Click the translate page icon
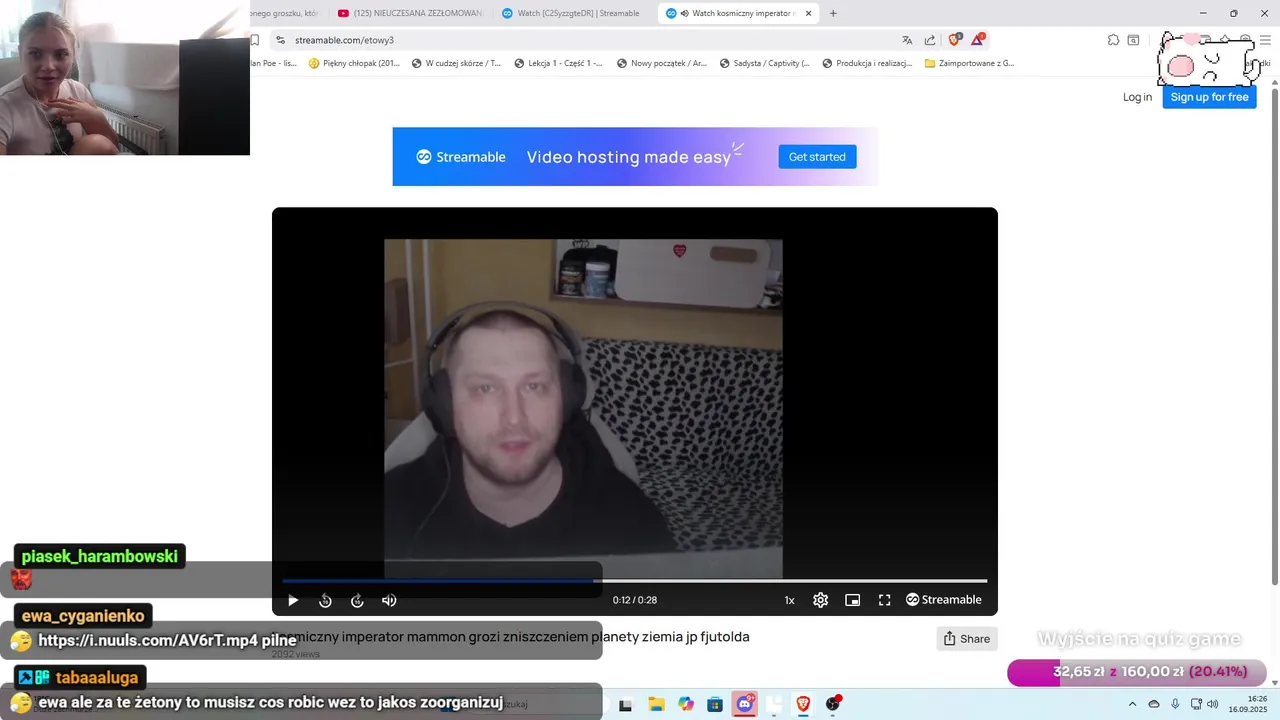Image resolution: width=1280 pixels, height=720 pixels. 907,40
